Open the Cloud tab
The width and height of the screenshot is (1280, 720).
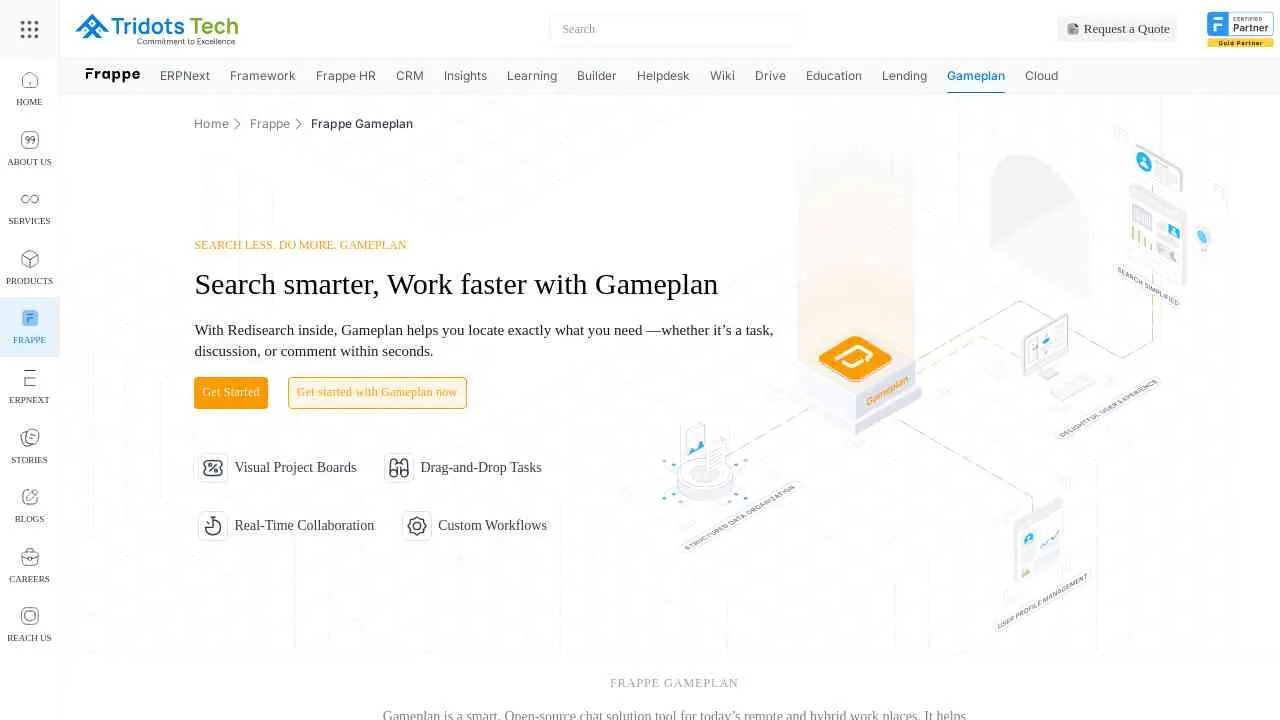(x=1041, y=76)
